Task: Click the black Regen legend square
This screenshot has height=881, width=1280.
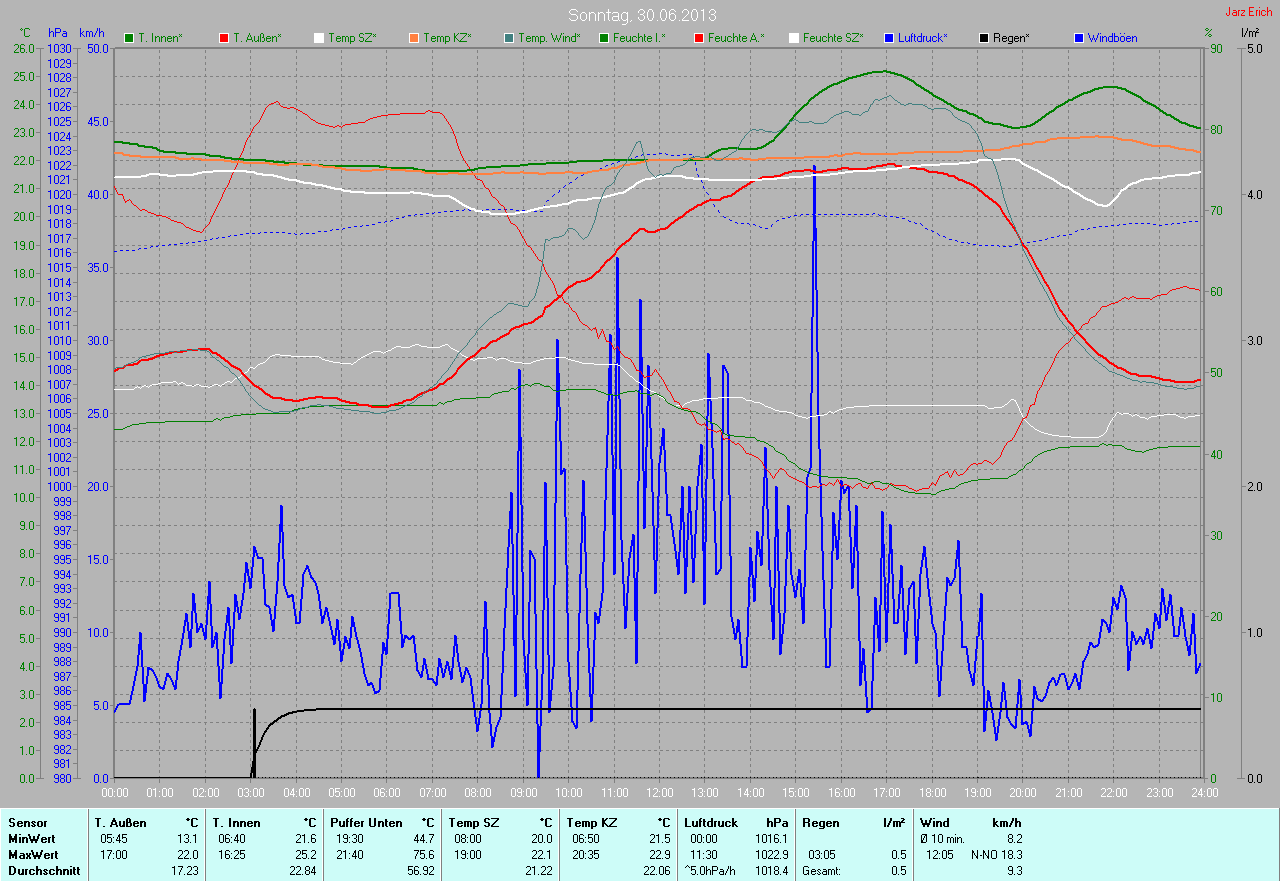Action: coord(984,38)
